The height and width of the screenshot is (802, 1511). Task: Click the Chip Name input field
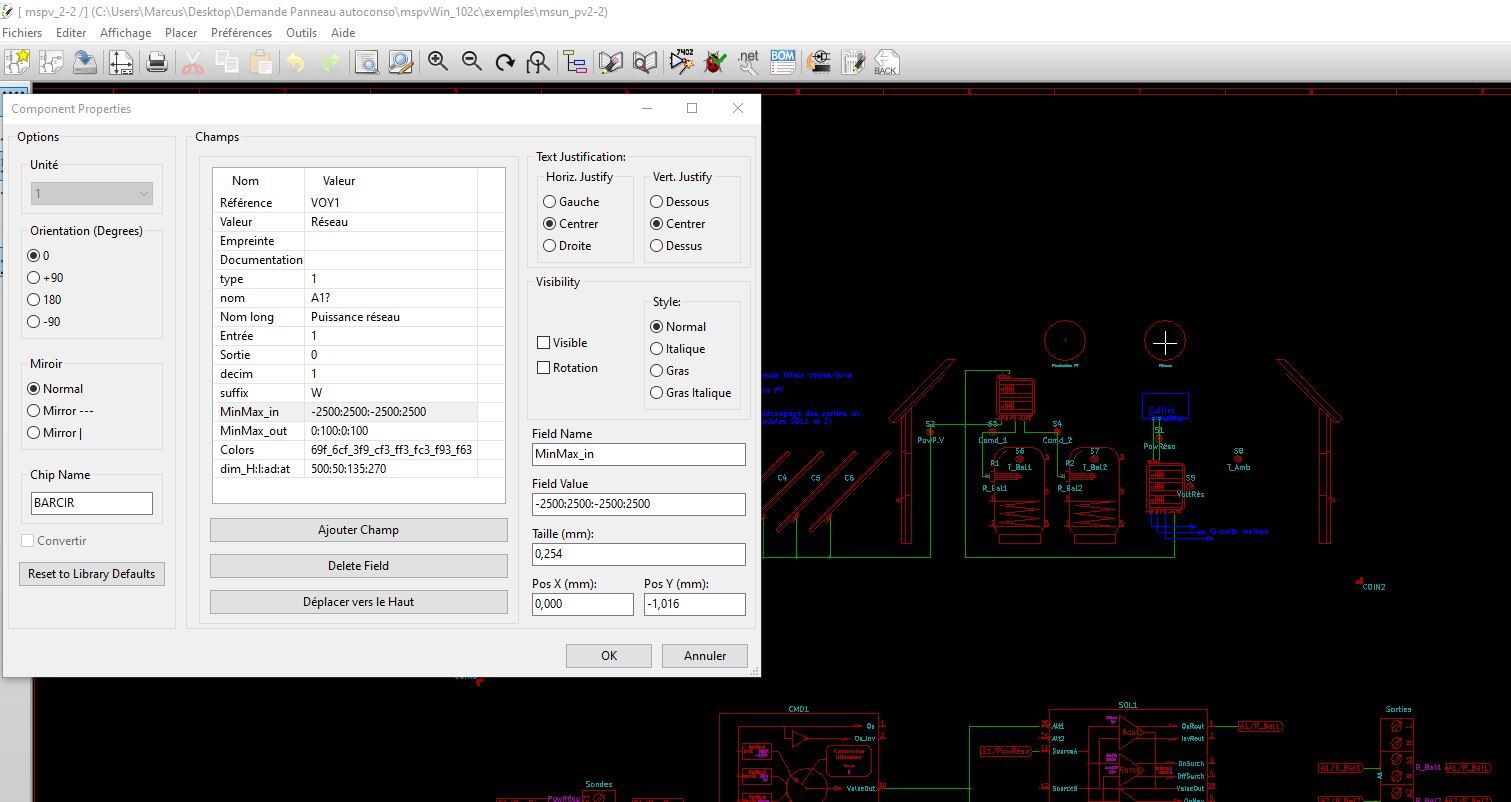click(91, 503)
